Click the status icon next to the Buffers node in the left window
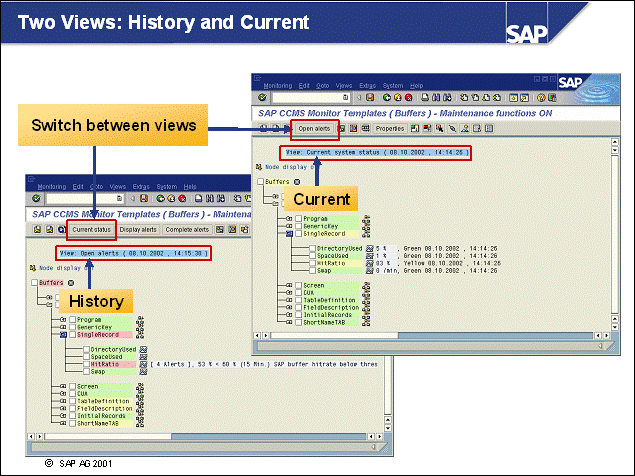The image size is (635, 476). 72,283
